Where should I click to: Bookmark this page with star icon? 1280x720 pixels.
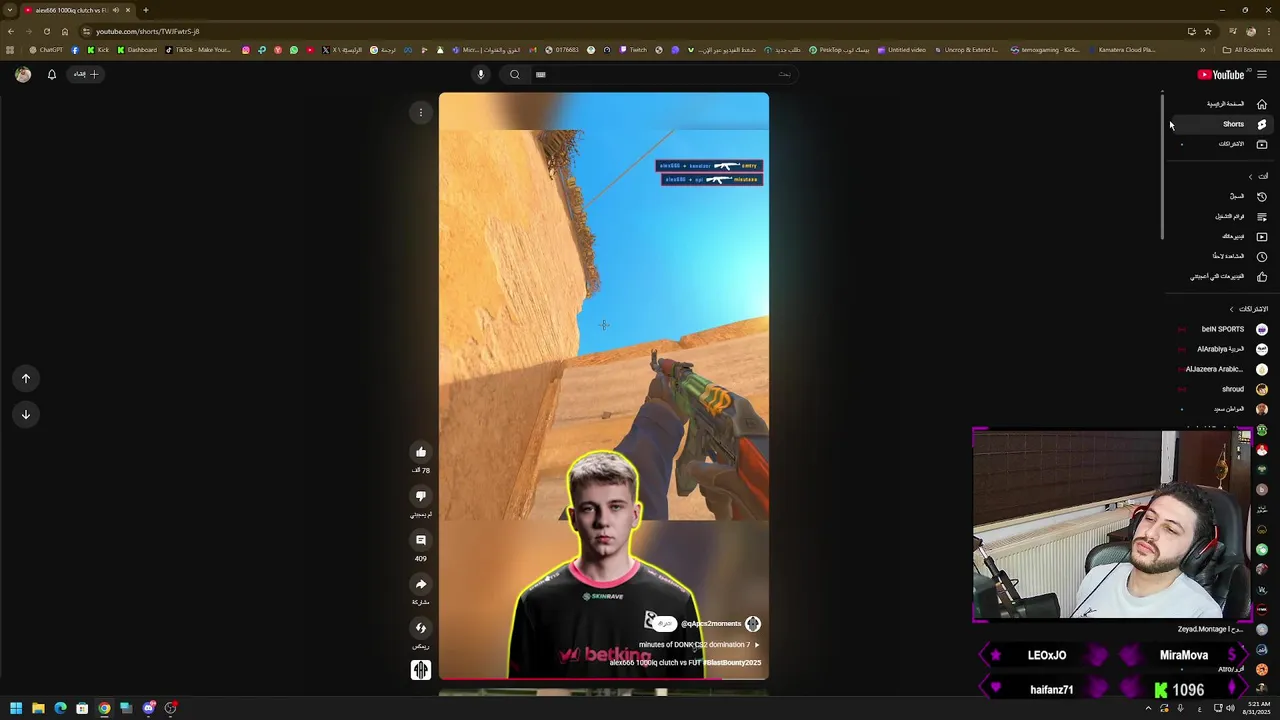pos(1208,31)
